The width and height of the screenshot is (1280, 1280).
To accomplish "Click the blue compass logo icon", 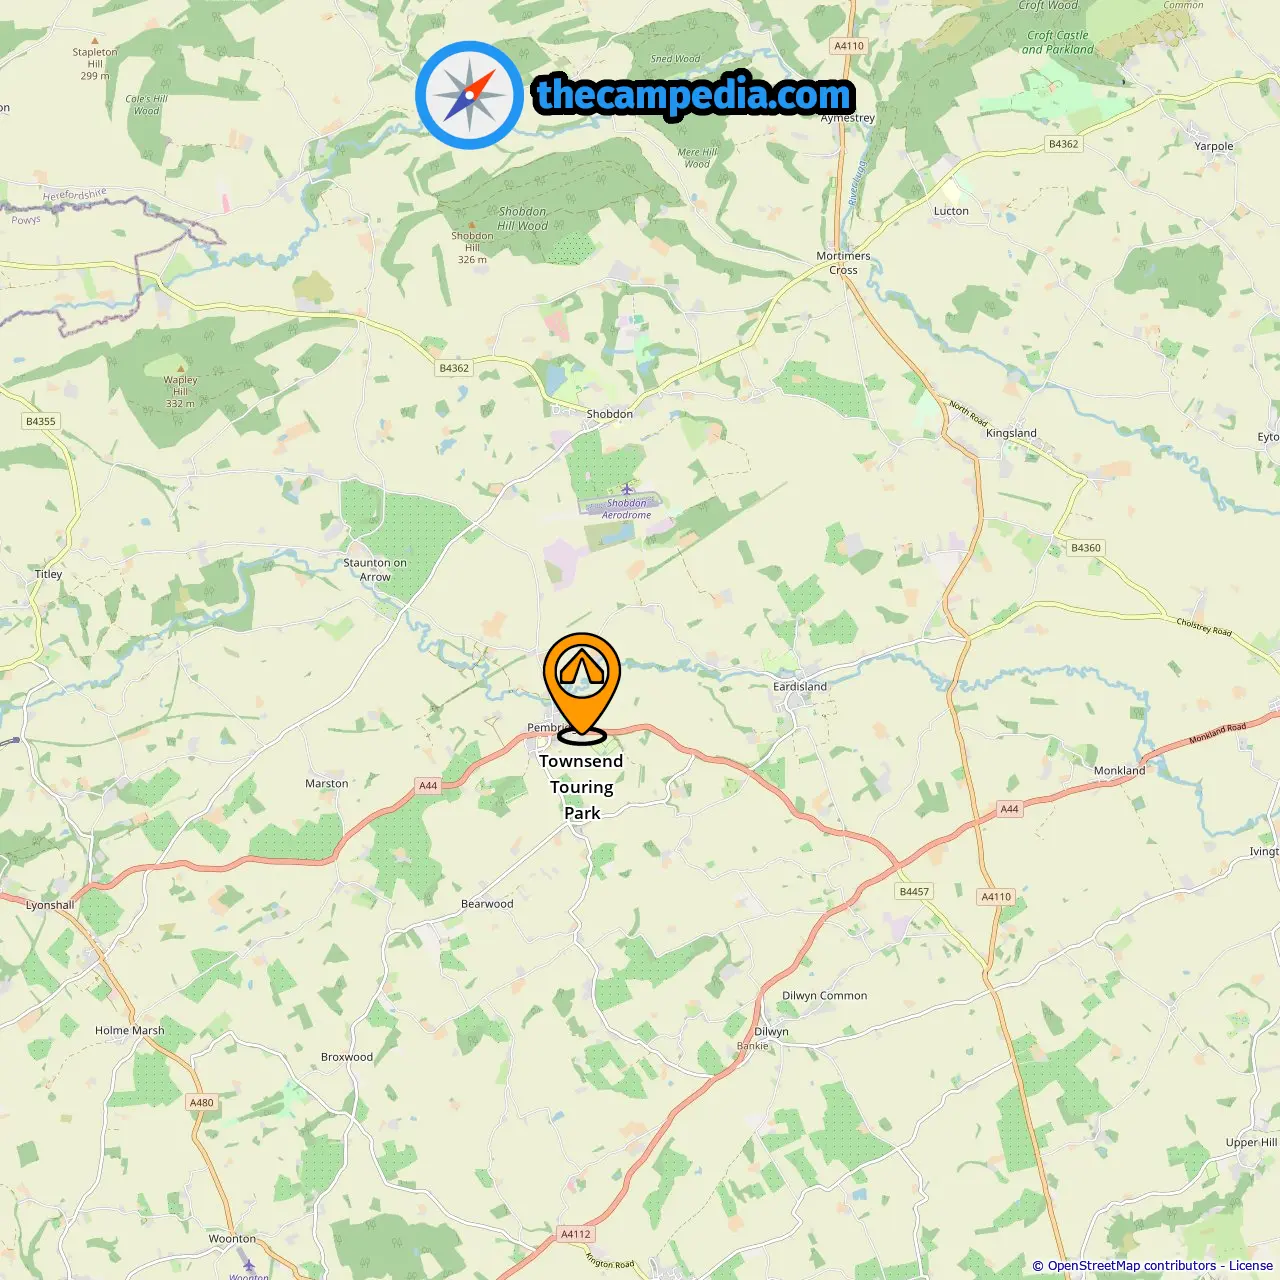I will click(469, 95).
